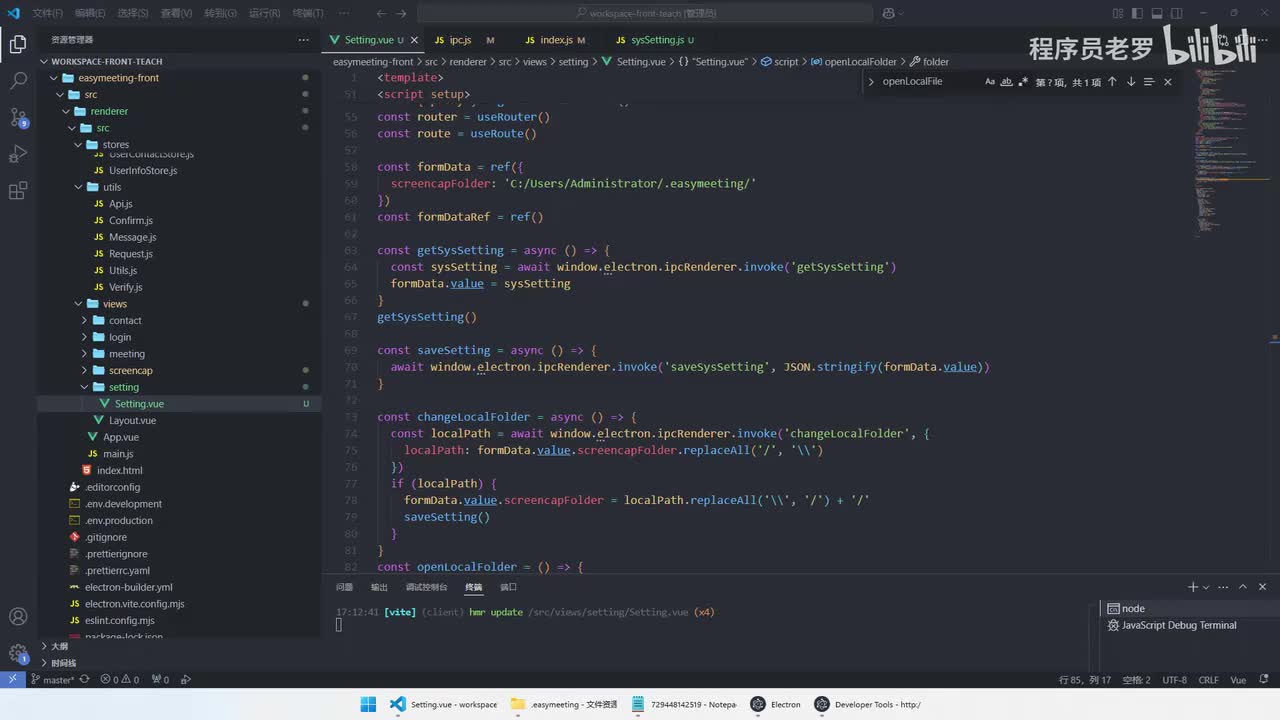Expand the contact folder in explorer
Image resolution: width=1280 pixels, height=720 pixels.
point(125,320)
